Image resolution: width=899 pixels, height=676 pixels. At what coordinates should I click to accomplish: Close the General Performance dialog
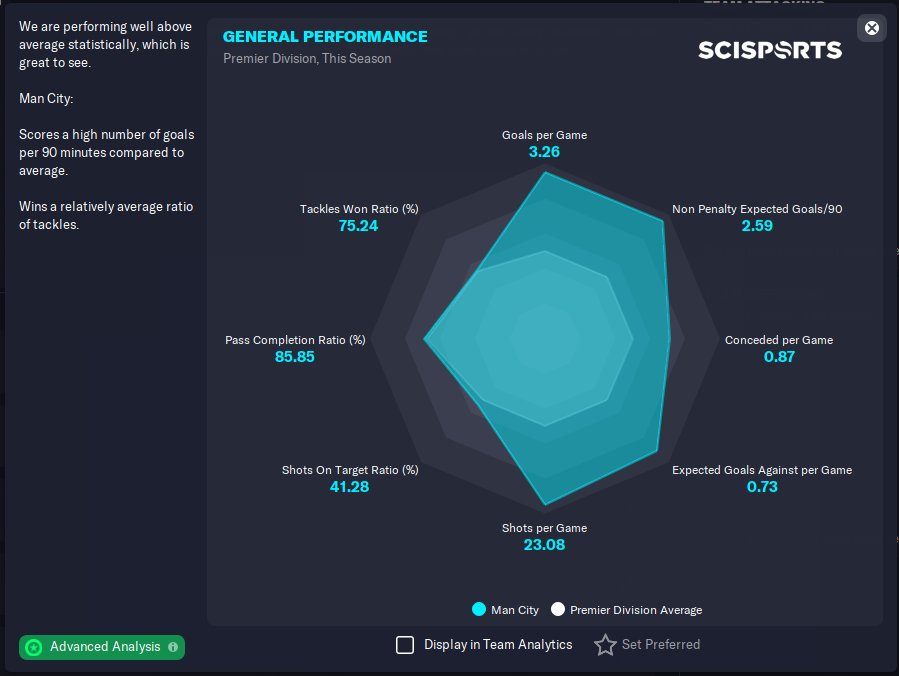tap(872, 28)
